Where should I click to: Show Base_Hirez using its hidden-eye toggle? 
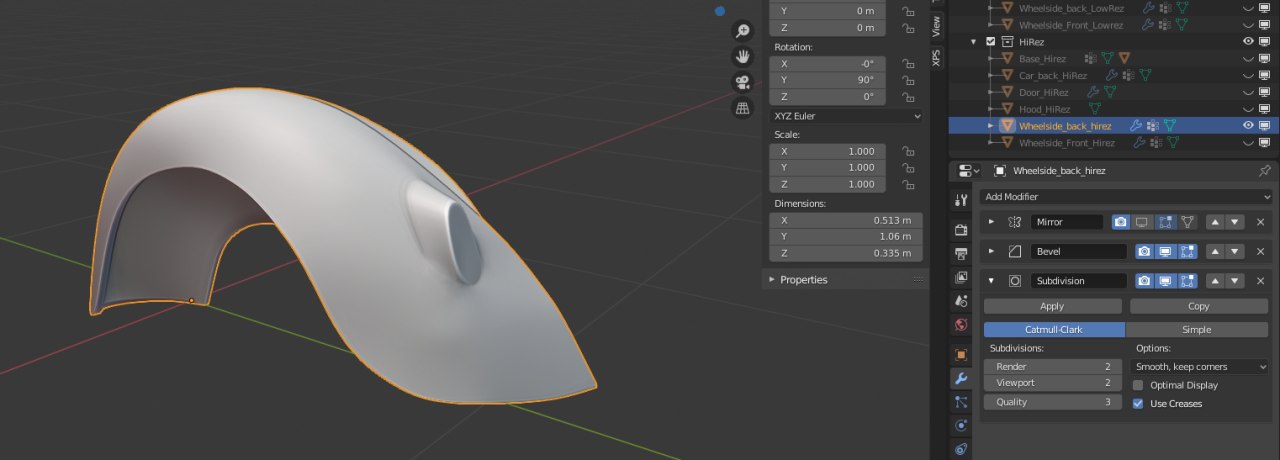1248,58
